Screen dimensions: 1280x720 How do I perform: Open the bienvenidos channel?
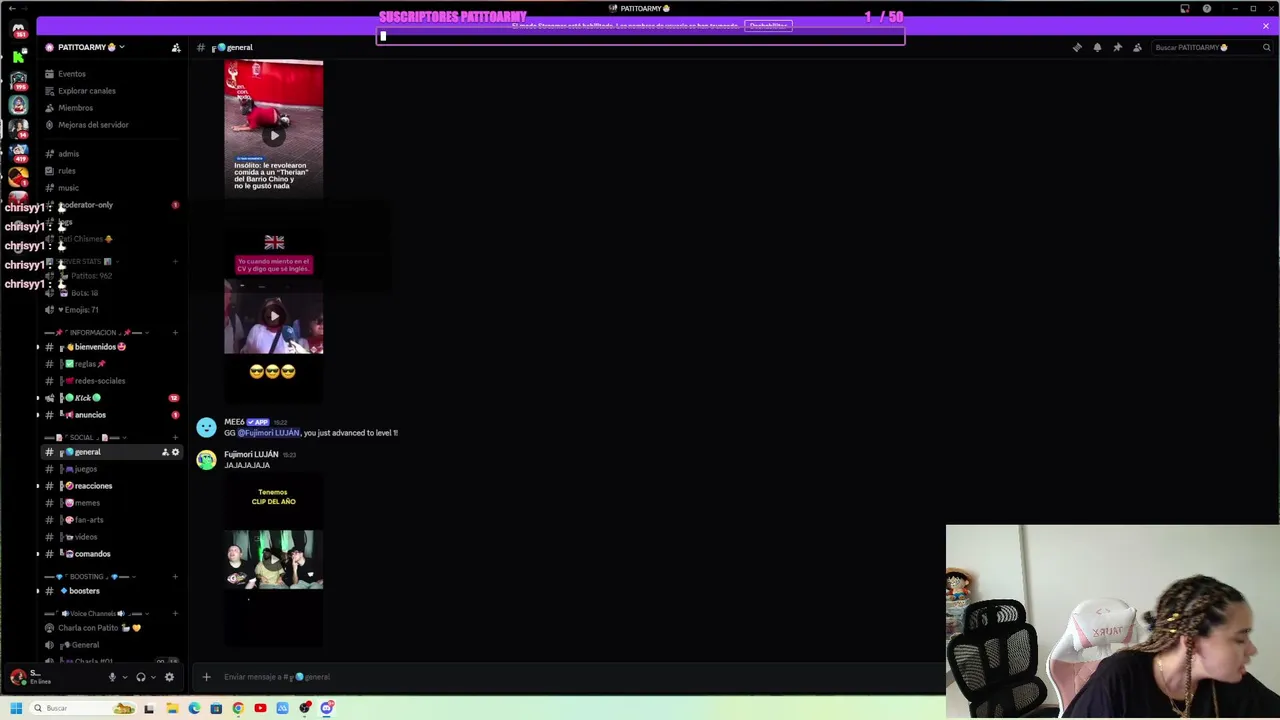[111, 347]
